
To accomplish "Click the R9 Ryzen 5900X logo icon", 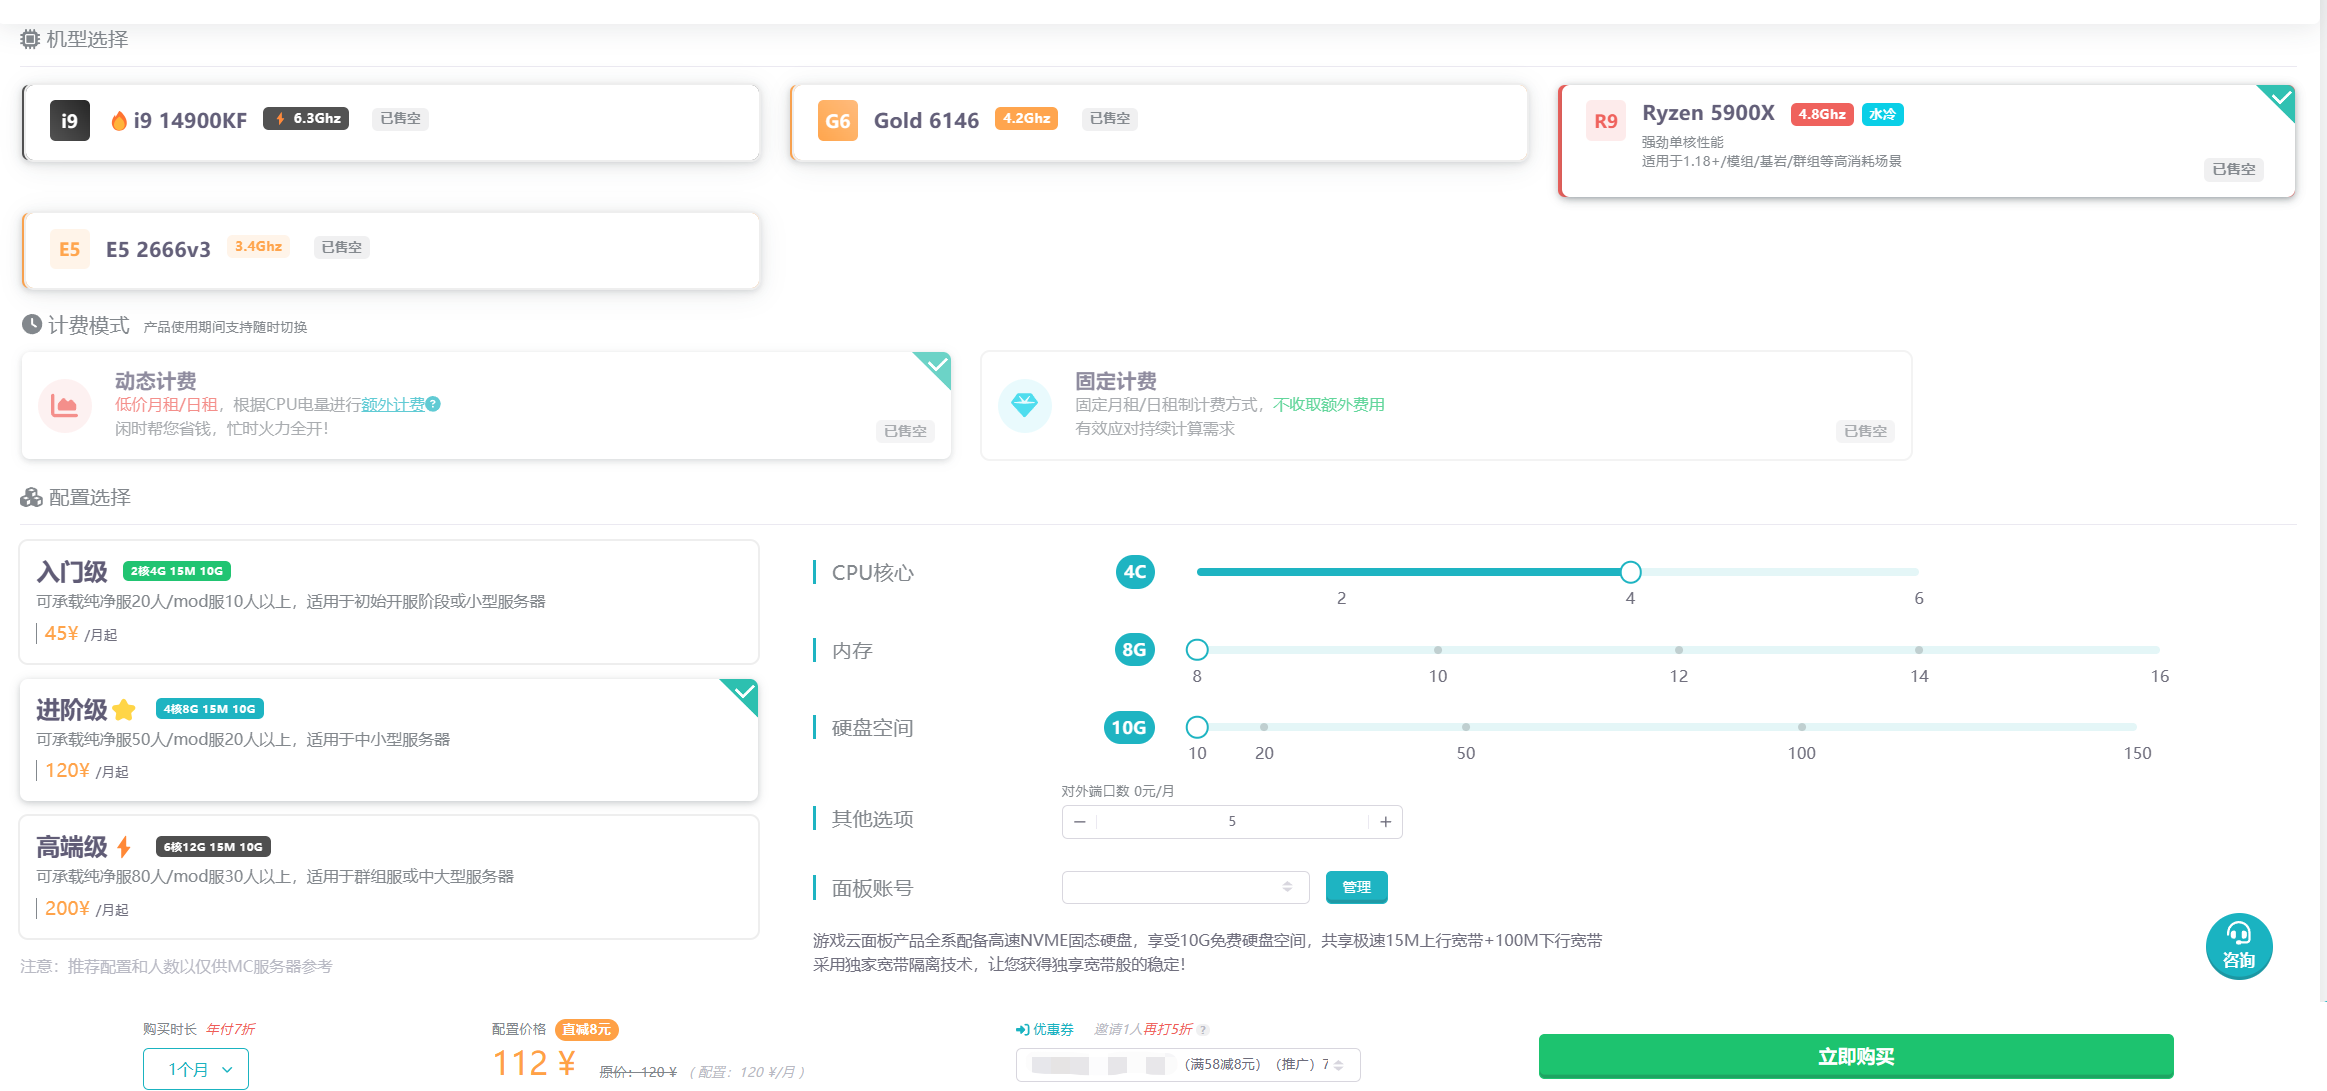I will pyautogui.click(x=1605, y=121).
